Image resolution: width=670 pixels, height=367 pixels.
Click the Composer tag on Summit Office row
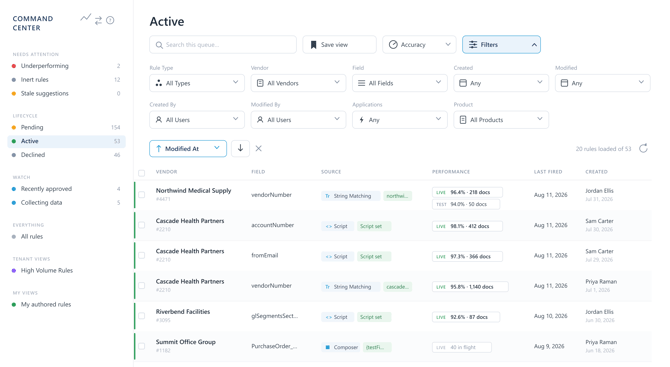(x=342, y=347)
